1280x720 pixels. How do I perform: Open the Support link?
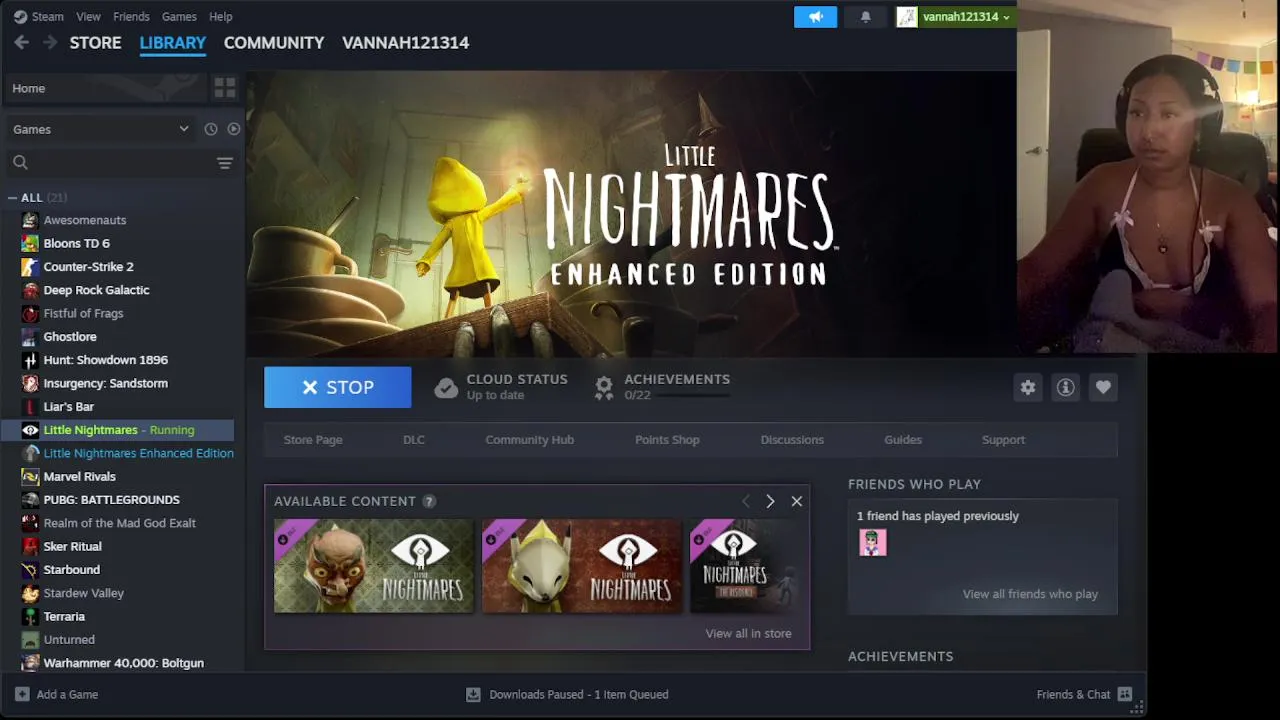pyautogui.click(x=1003, y=439)
